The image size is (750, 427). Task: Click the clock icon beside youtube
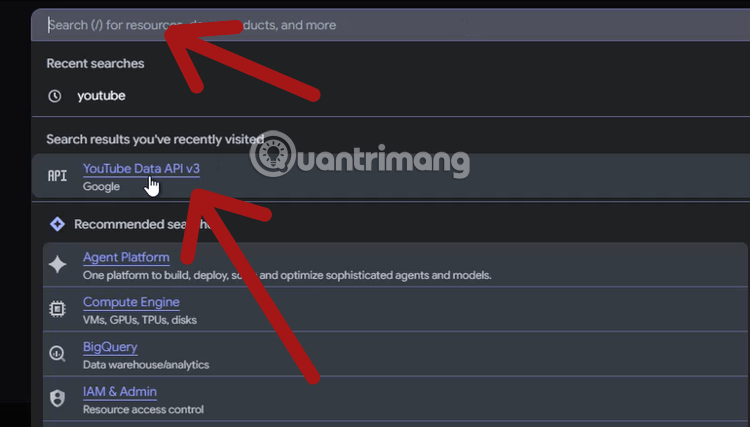[55, 96]
